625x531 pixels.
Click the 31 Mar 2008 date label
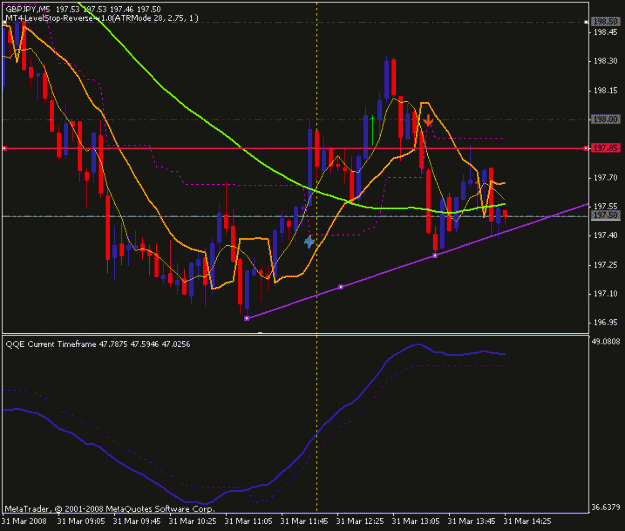(x=24, y=521)
